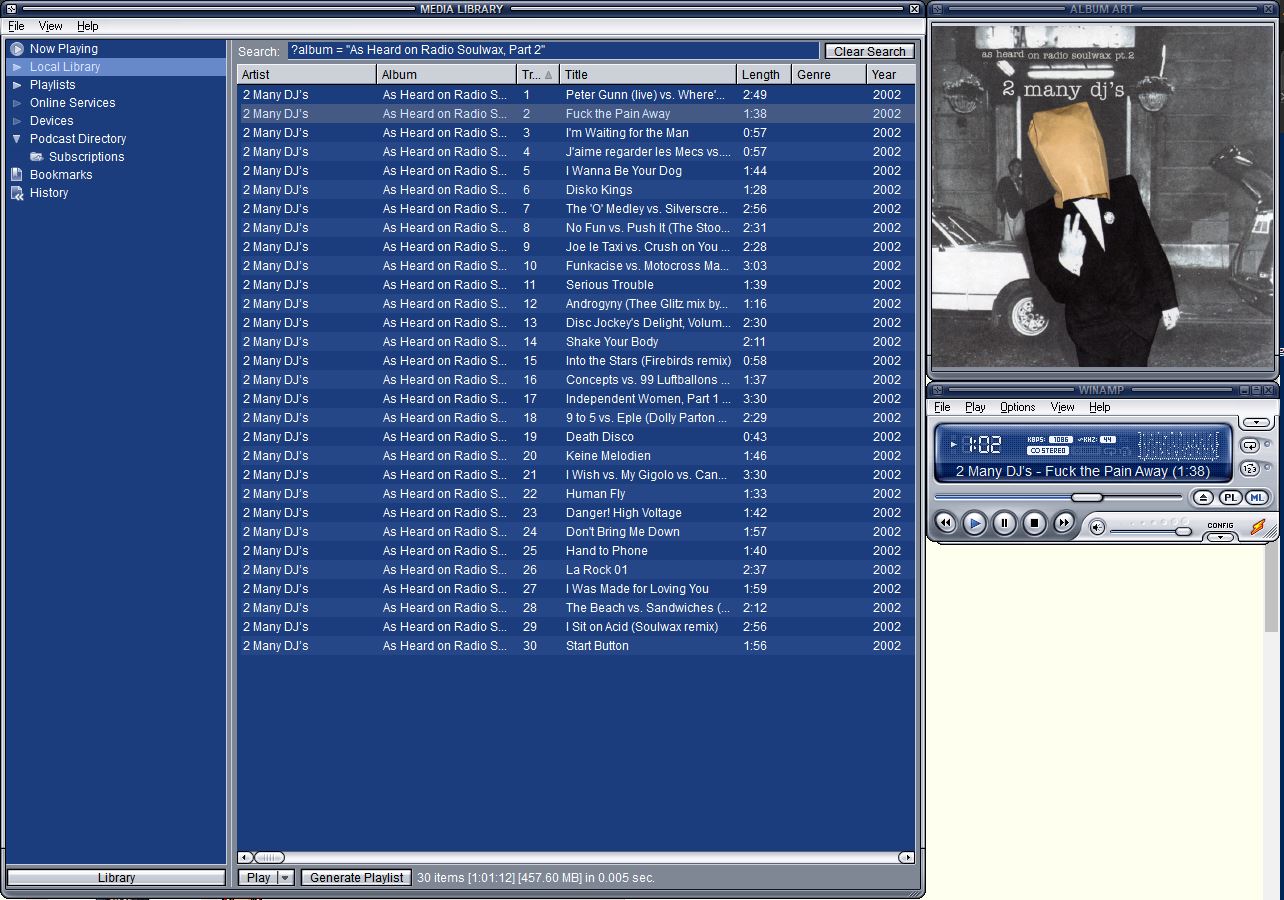Click the Now Playing play icon
Viewport: 1284px width, 900px height.
coord(17,48)
